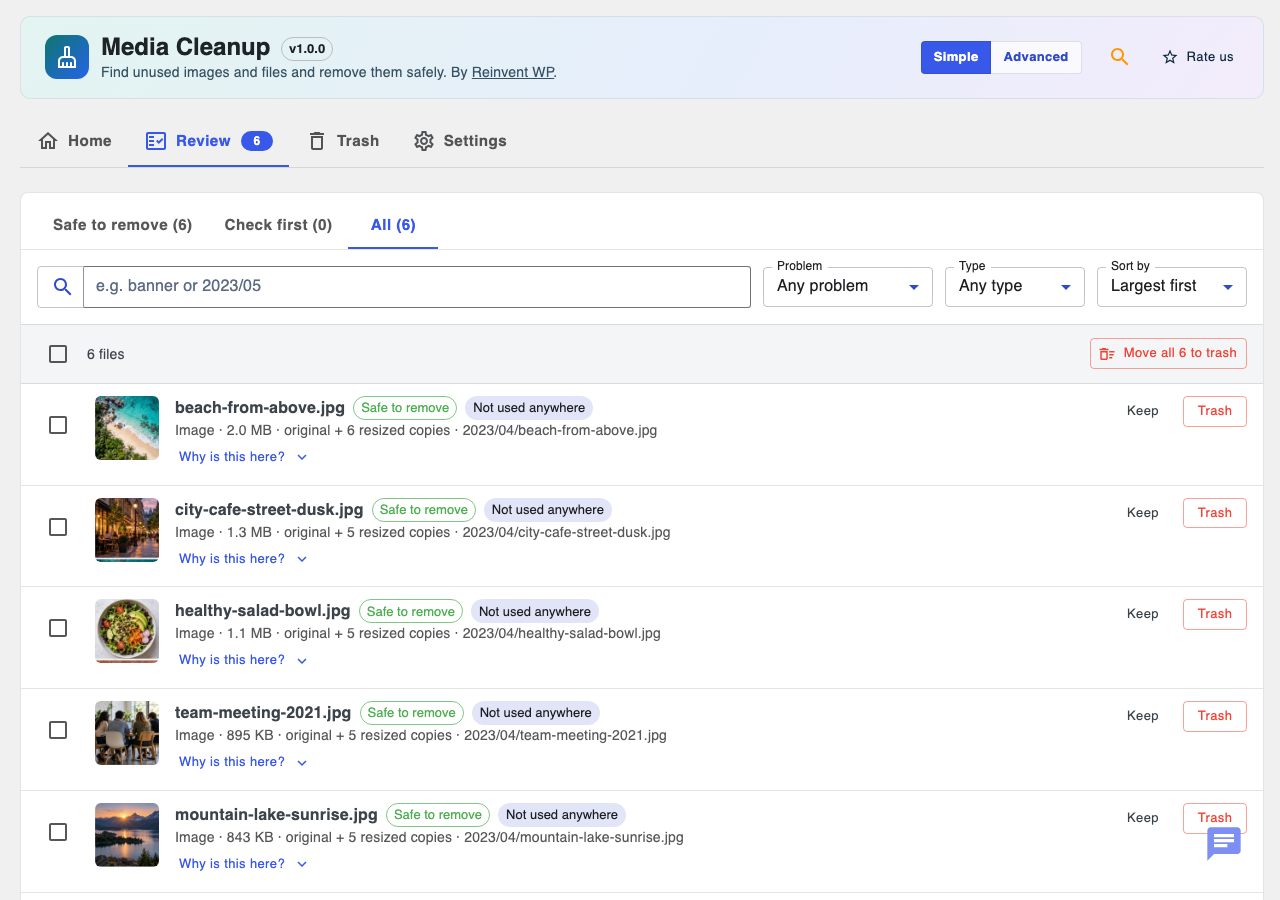This screenshot has width=1280, height=900.
Task: Open the Settings tab
Action: (x=460, y=141)
